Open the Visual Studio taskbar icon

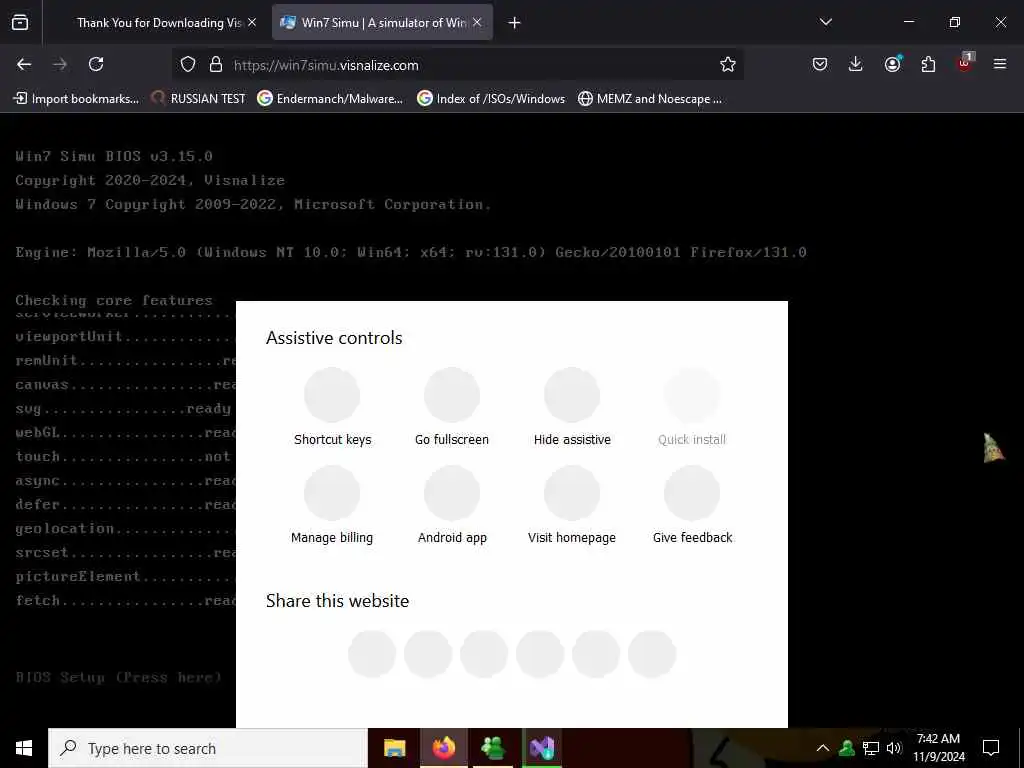pyautogui.click(x=541, y=748)
